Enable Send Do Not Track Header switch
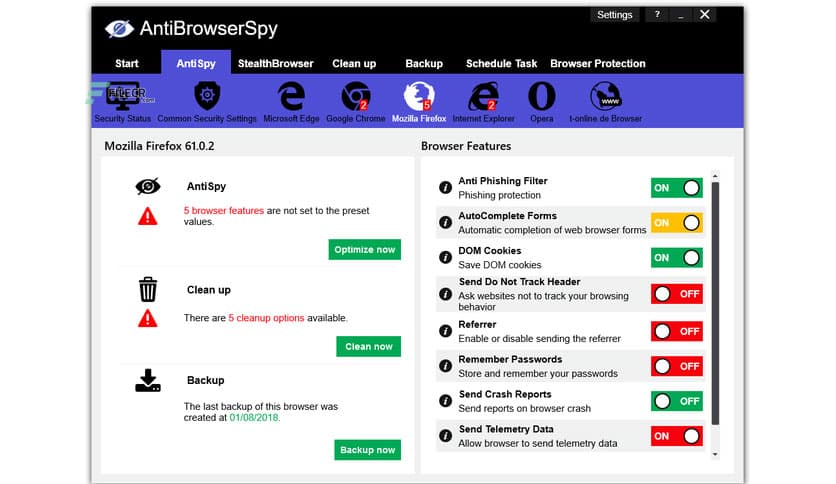 point(677,294)
